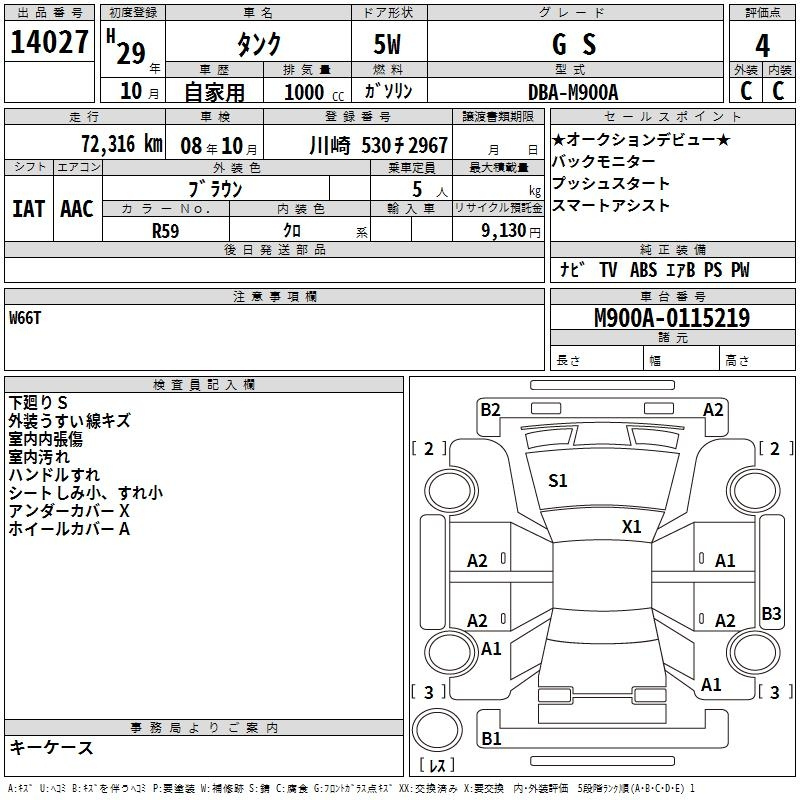Click the registration number 川崎 530チ2967
800x800 pixels.
tap(377, 144)
